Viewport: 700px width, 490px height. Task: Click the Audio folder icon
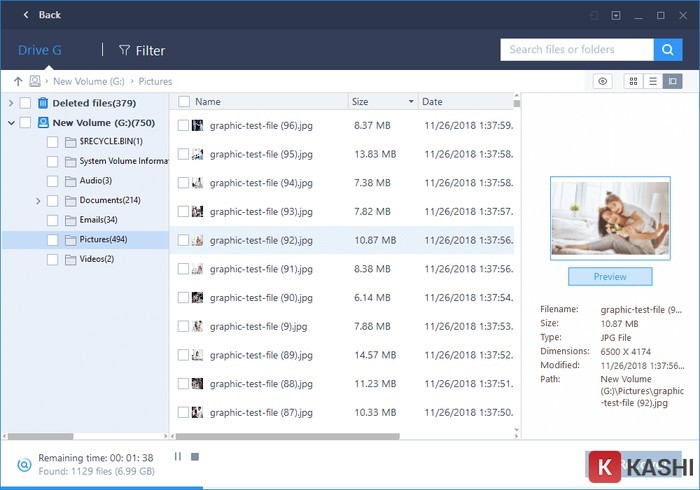[x=71, y=181]
